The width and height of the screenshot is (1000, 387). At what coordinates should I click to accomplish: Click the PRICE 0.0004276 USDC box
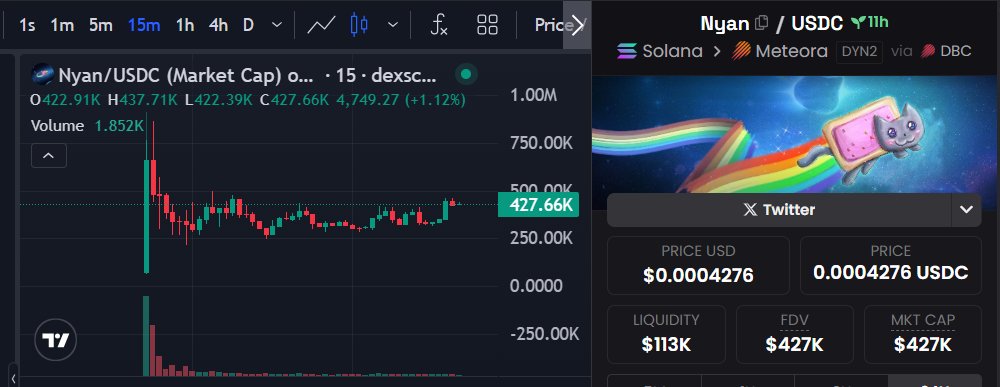pos(891,265)
